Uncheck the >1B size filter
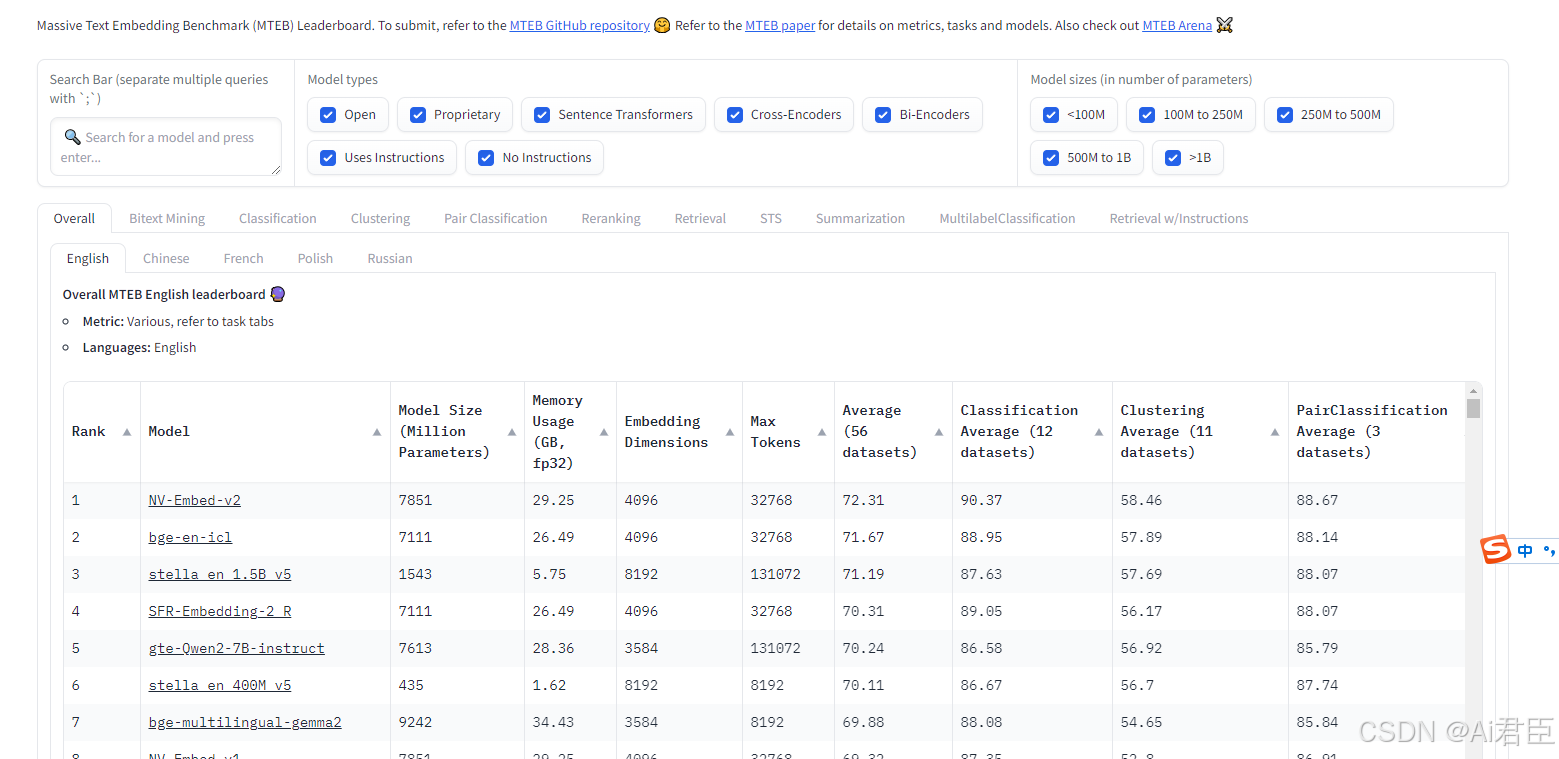The width and height of the screenshot is (1559, 759). tap(1173, 158)
